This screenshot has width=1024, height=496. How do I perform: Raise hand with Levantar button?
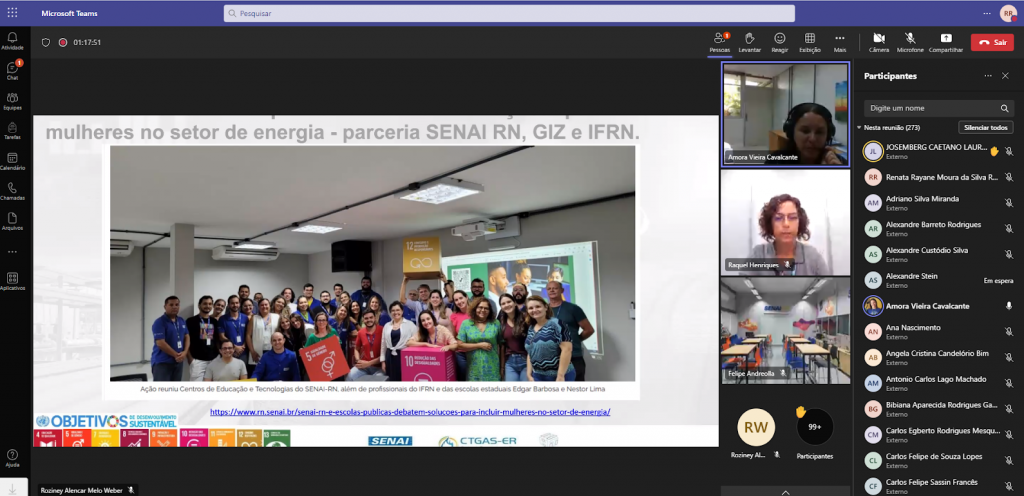point(750,42)
